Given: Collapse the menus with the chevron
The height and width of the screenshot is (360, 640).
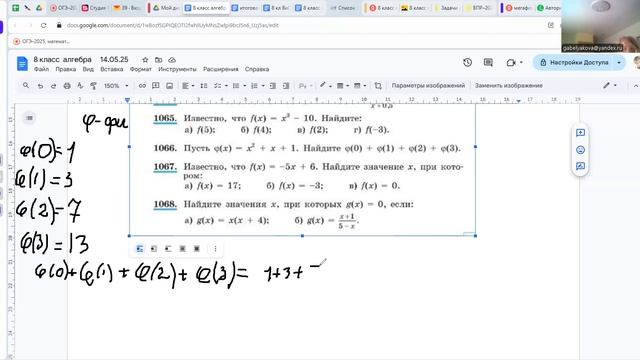Looking at the screenshot, I should pyautogui.click(x=636, y=86).
